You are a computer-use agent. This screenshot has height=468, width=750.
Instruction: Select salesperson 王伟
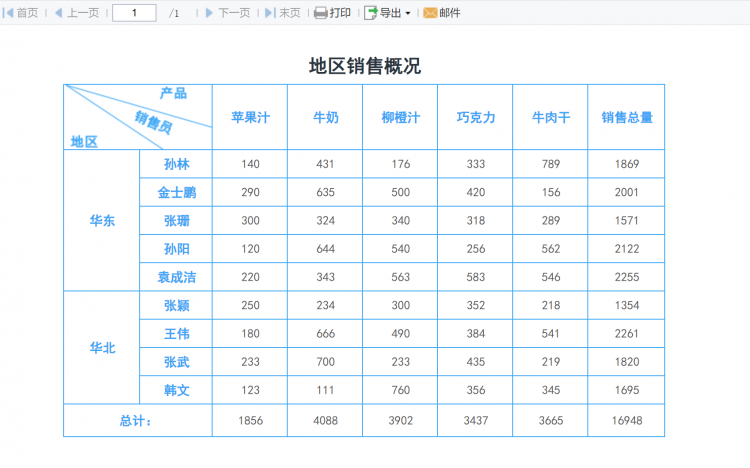pyautogui.click(x=176, y=334)
